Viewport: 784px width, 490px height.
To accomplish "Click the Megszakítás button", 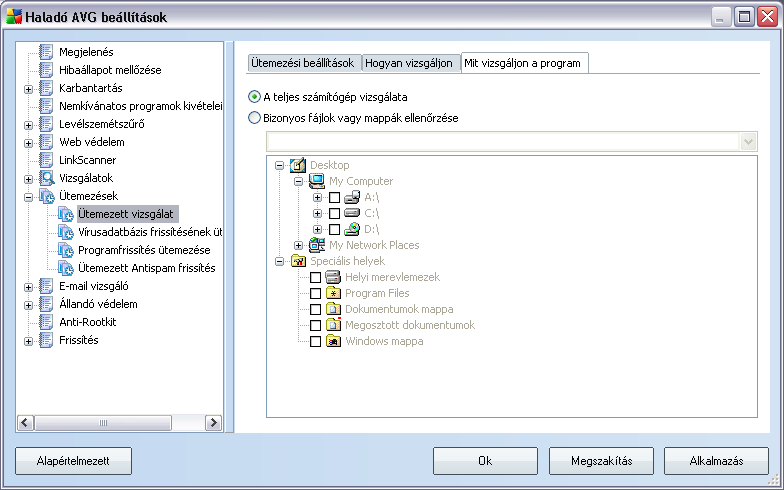I will tap(602, 460).
